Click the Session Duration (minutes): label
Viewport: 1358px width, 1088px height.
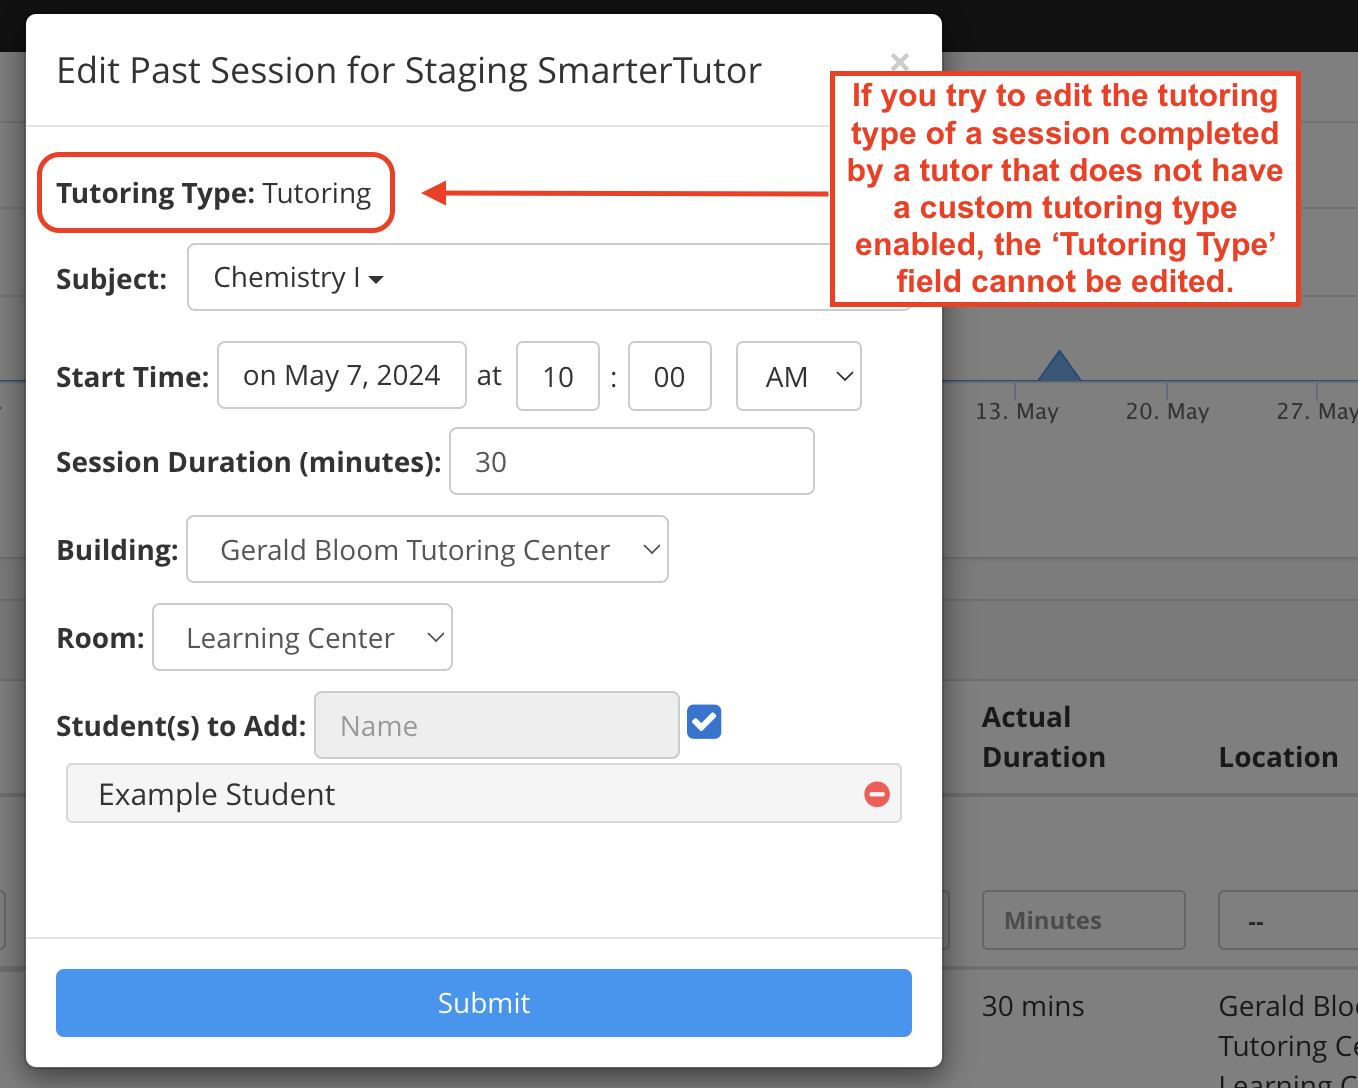249,462
